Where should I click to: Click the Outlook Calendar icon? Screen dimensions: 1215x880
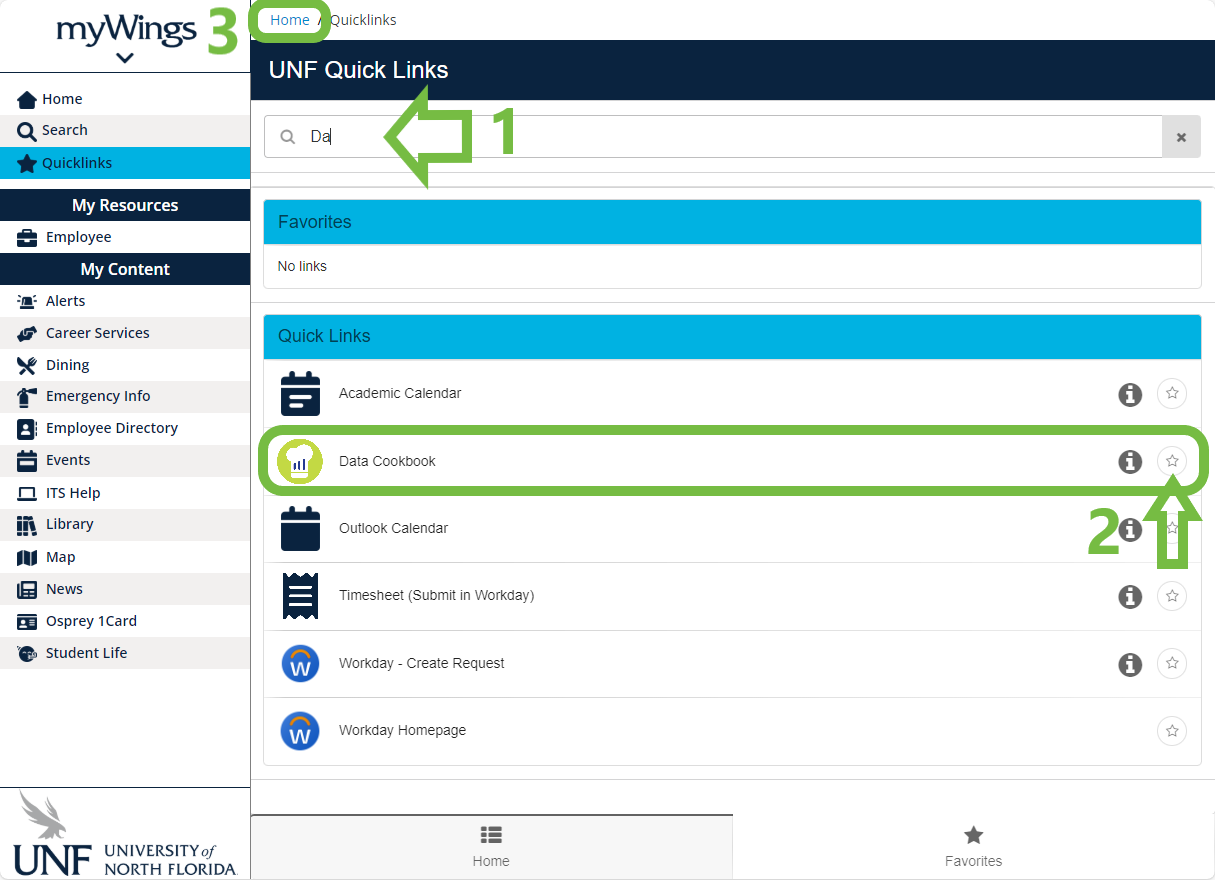(300, 528)
